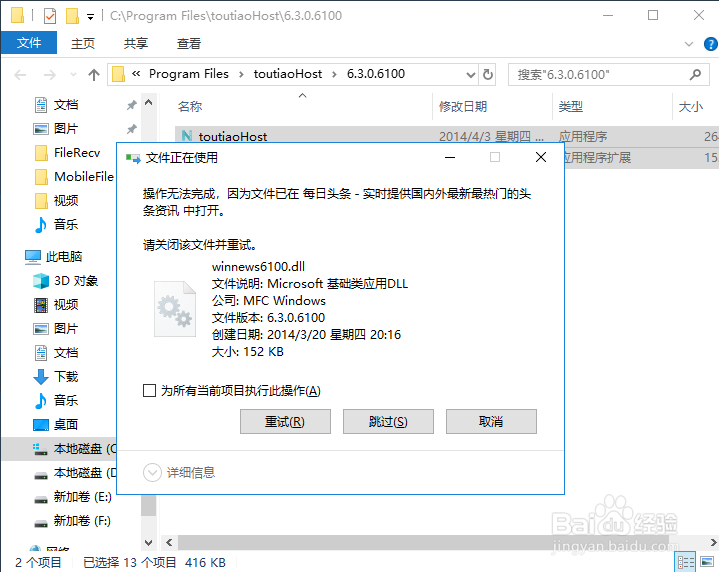Select the toutiaoHost application file
The image size is (719, 572).
pos(232,136)
